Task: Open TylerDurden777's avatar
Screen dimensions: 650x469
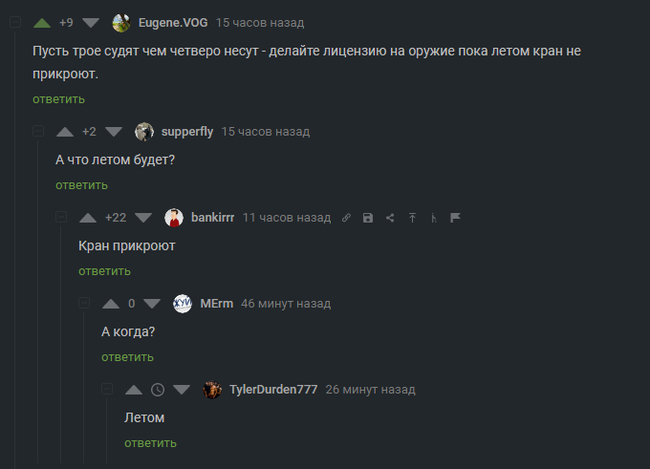Action: click(212, 389)
